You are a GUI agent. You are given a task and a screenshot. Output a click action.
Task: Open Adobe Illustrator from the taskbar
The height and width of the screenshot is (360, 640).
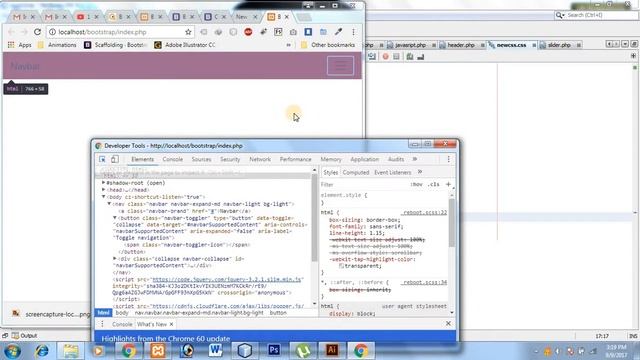coord(332,351)
